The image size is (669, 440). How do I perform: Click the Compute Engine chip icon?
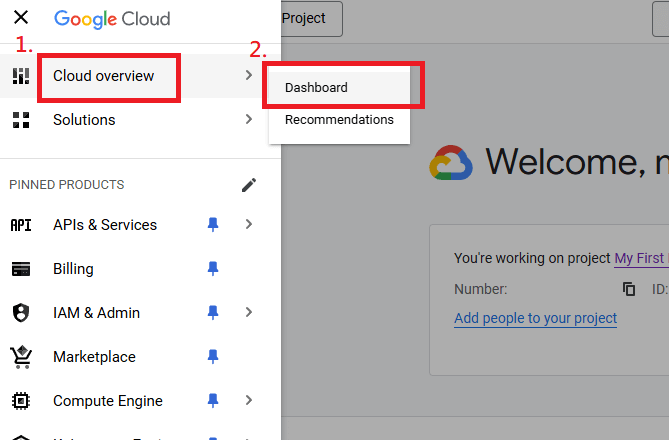[x=21, y=401]
